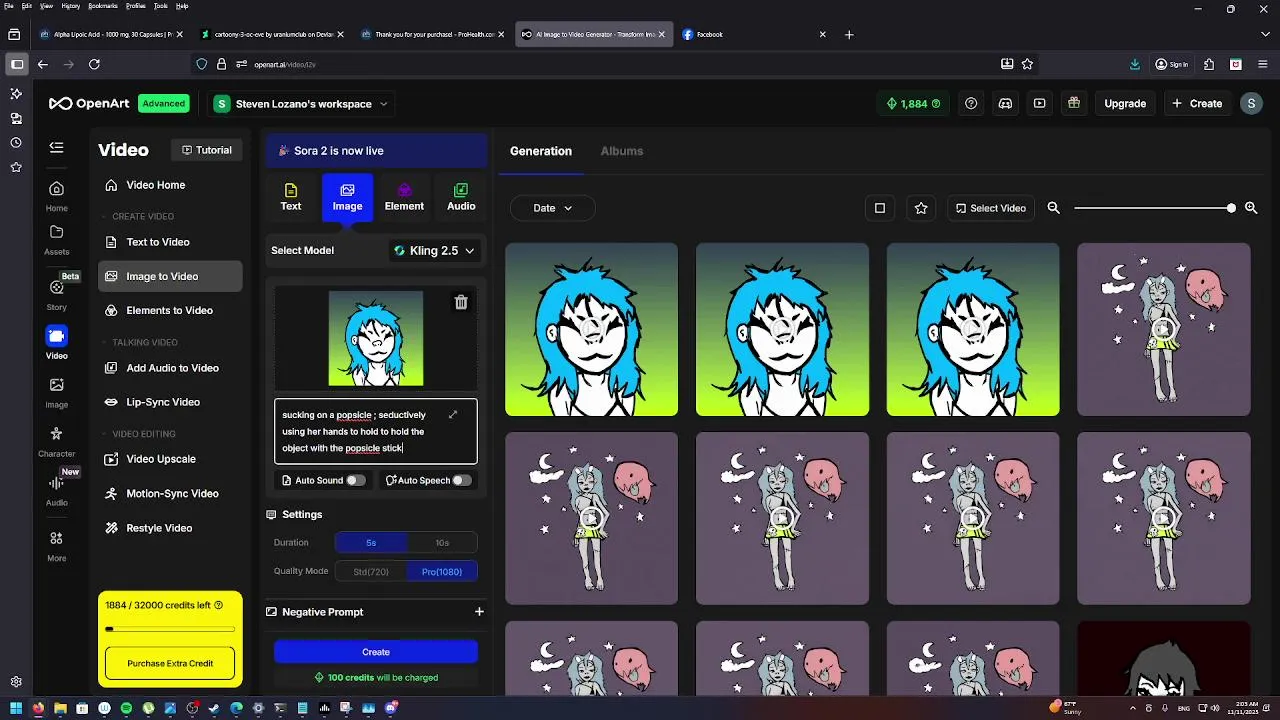Image resolution: width=1280 pixels, height=720 pixels.
Task: Open the Date sort dropdown
Action: pyautogui.click(x=553, y=208)
